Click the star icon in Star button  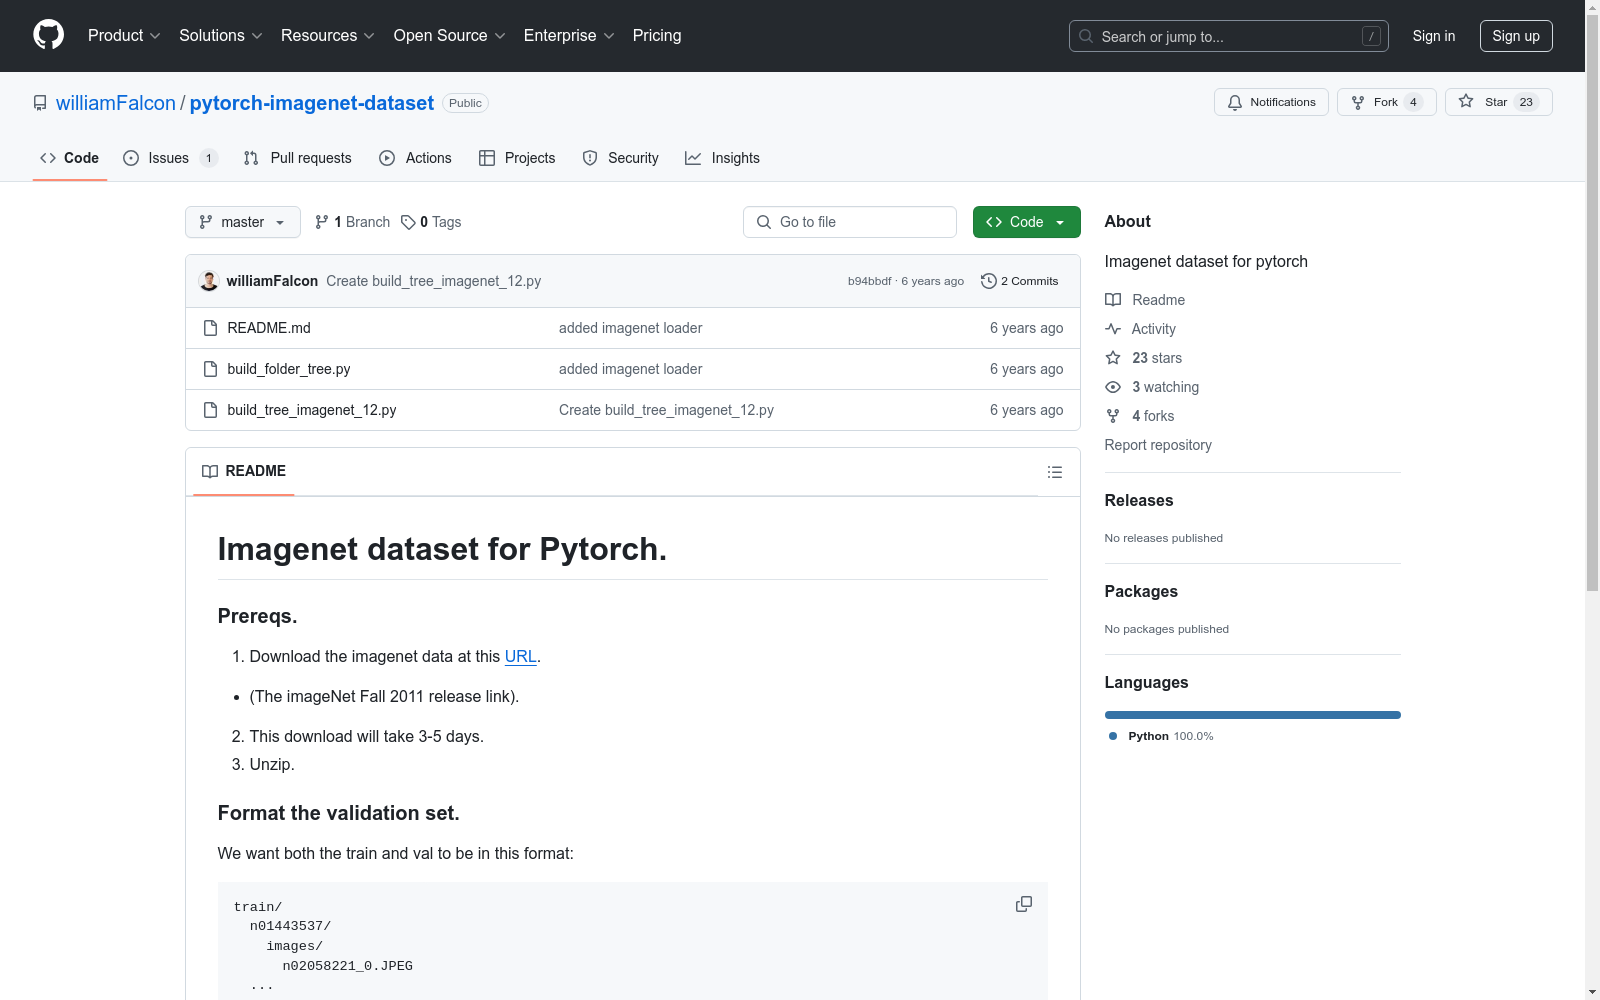click(1466, 101)
